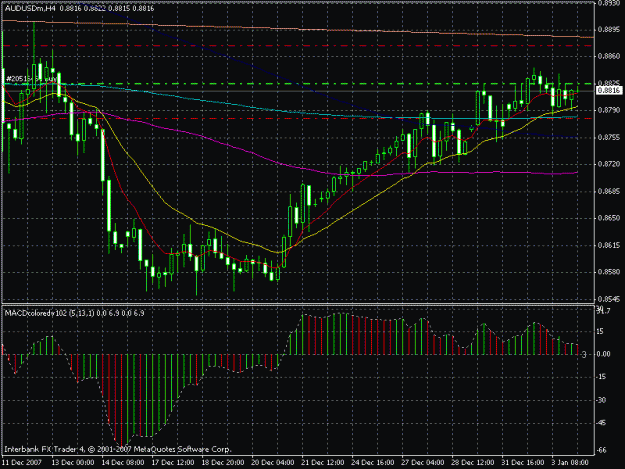Click the current price tag 0.8816

tap(609, 91)
